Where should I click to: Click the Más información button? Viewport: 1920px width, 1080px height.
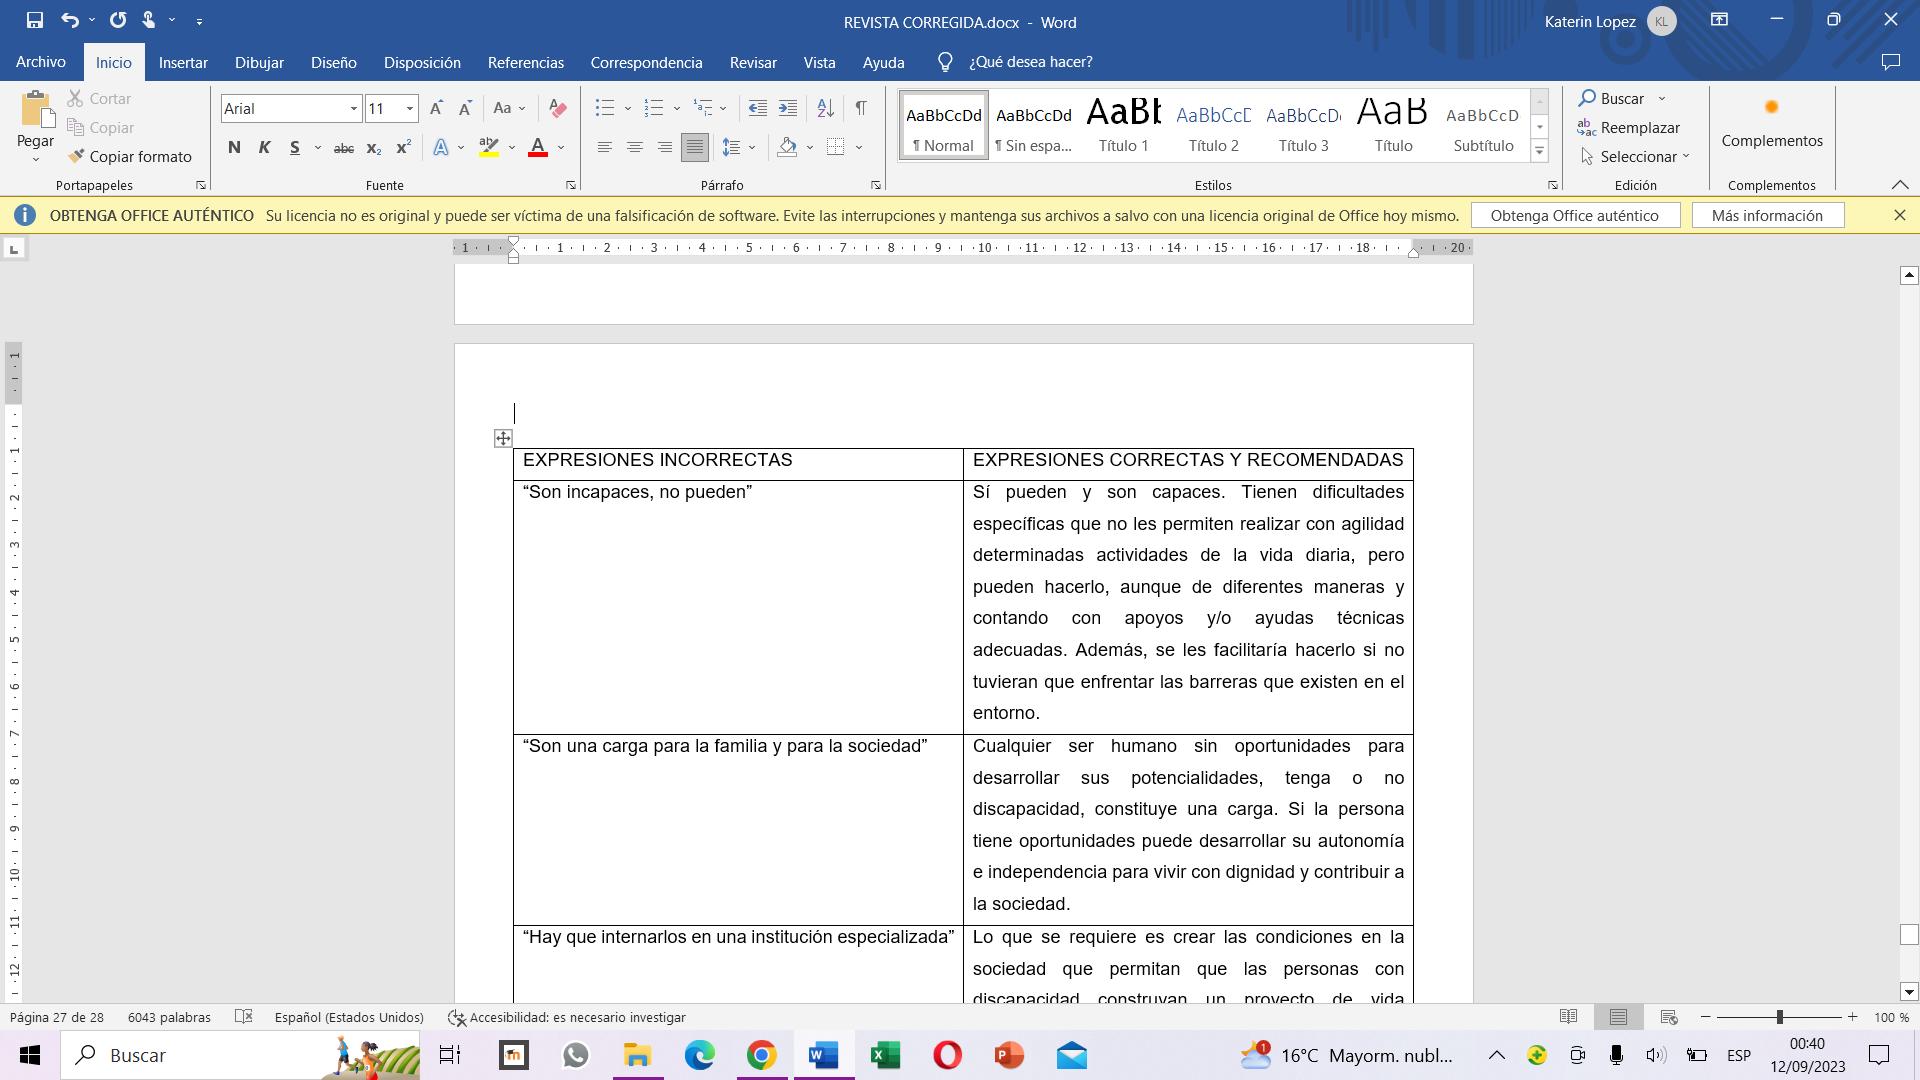(x=1767, y=215)
